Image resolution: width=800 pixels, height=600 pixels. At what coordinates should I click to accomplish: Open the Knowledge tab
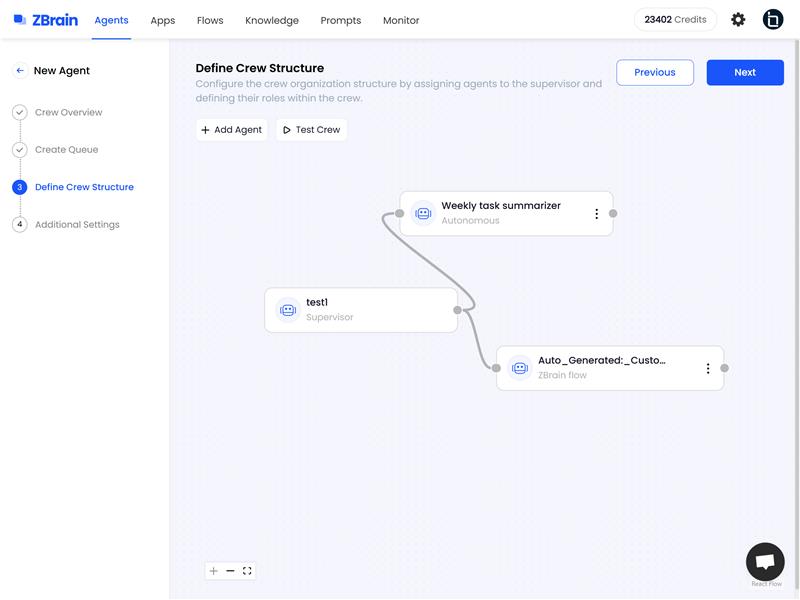pyautogui.click(x=272, y=20)
